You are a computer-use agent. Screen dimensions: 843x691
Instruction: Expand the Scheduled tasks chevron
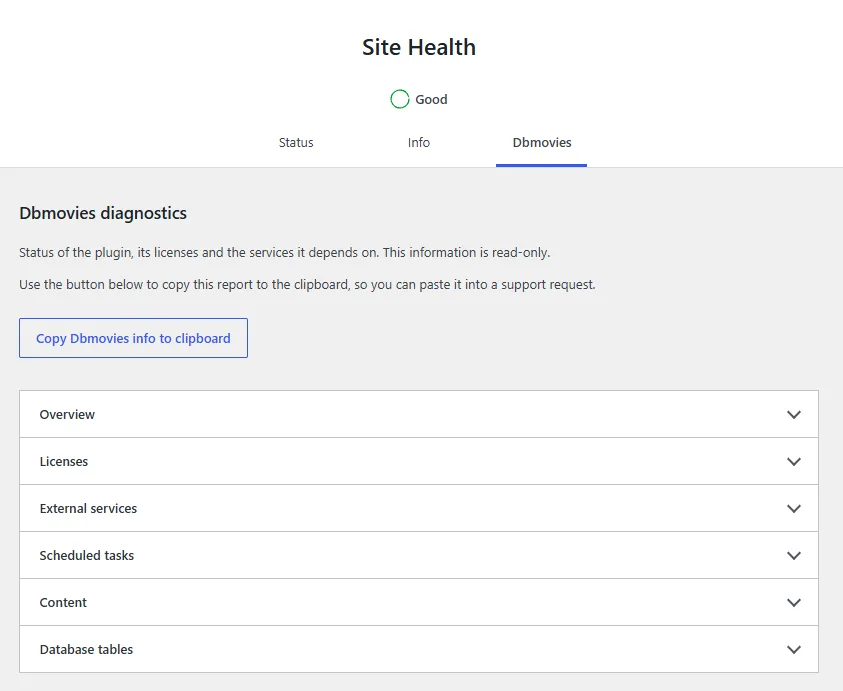click(794, 555)
